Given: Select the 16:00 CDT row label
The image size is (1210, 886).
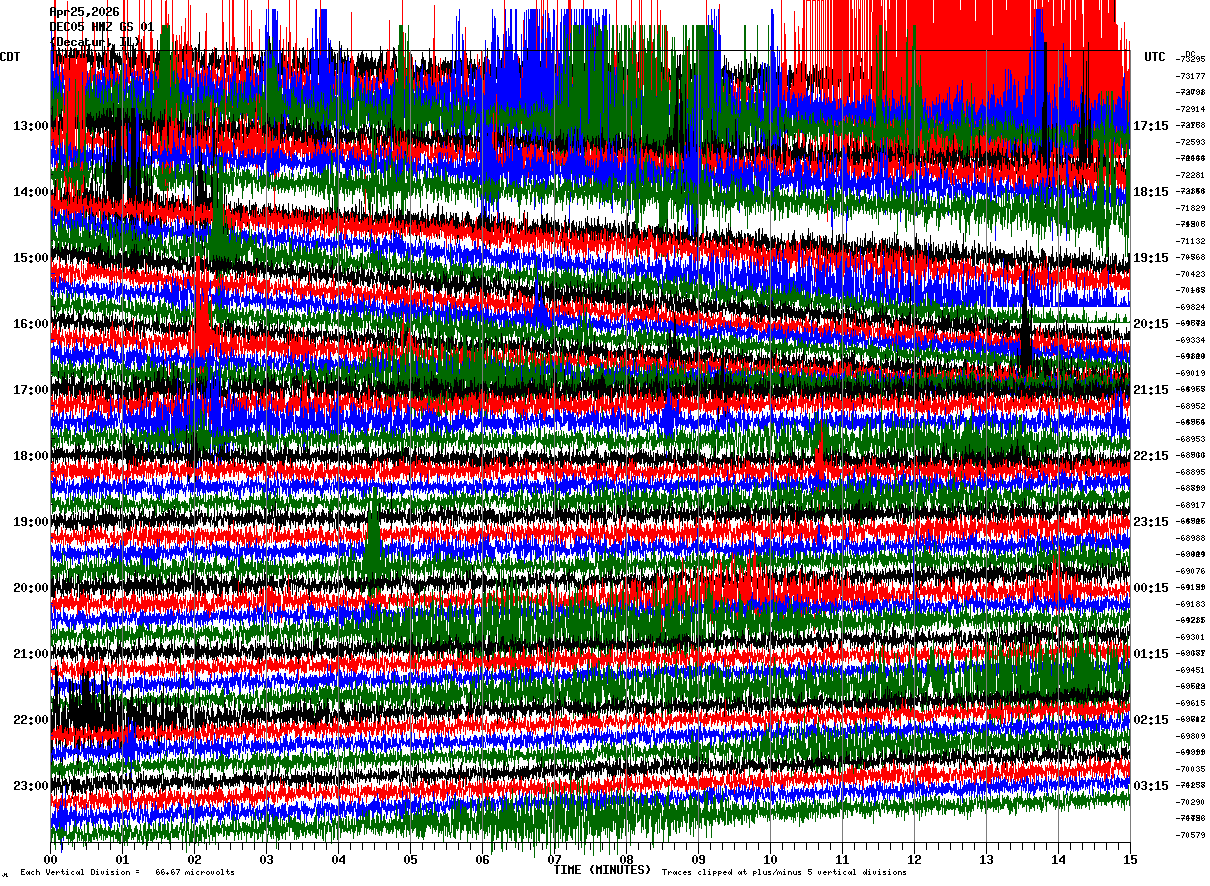Looking at the screenshot, I should 30,324.
